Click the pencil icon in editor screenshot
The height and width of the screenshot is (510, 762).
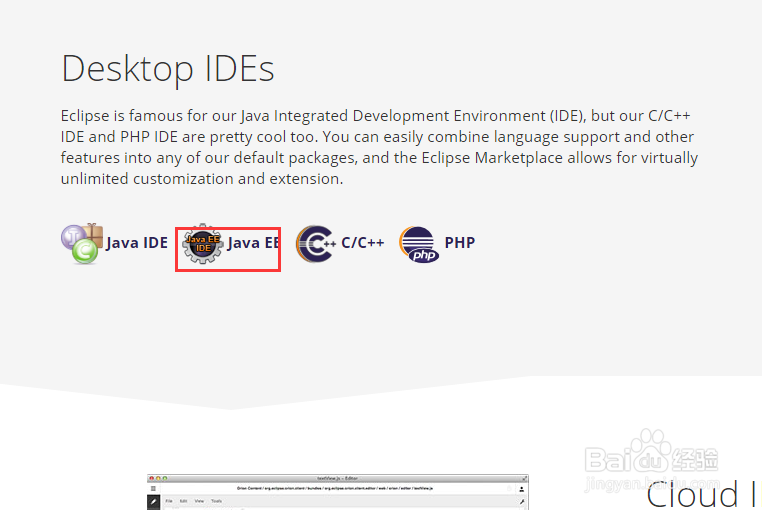click(x=154, y=501)
